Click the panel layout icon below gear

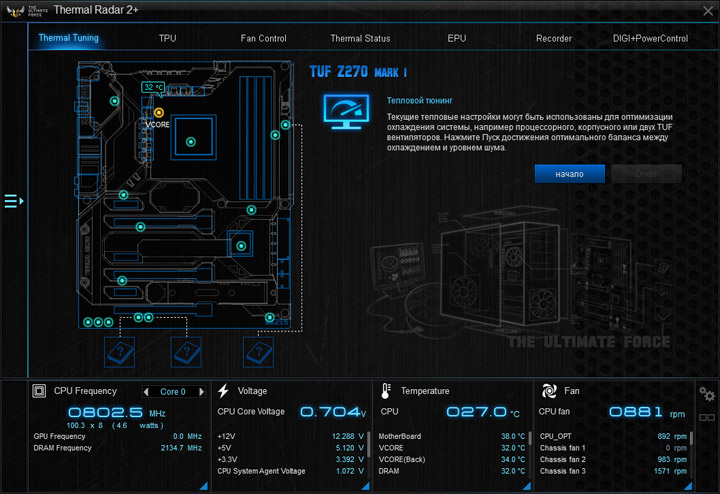point(706,417)
